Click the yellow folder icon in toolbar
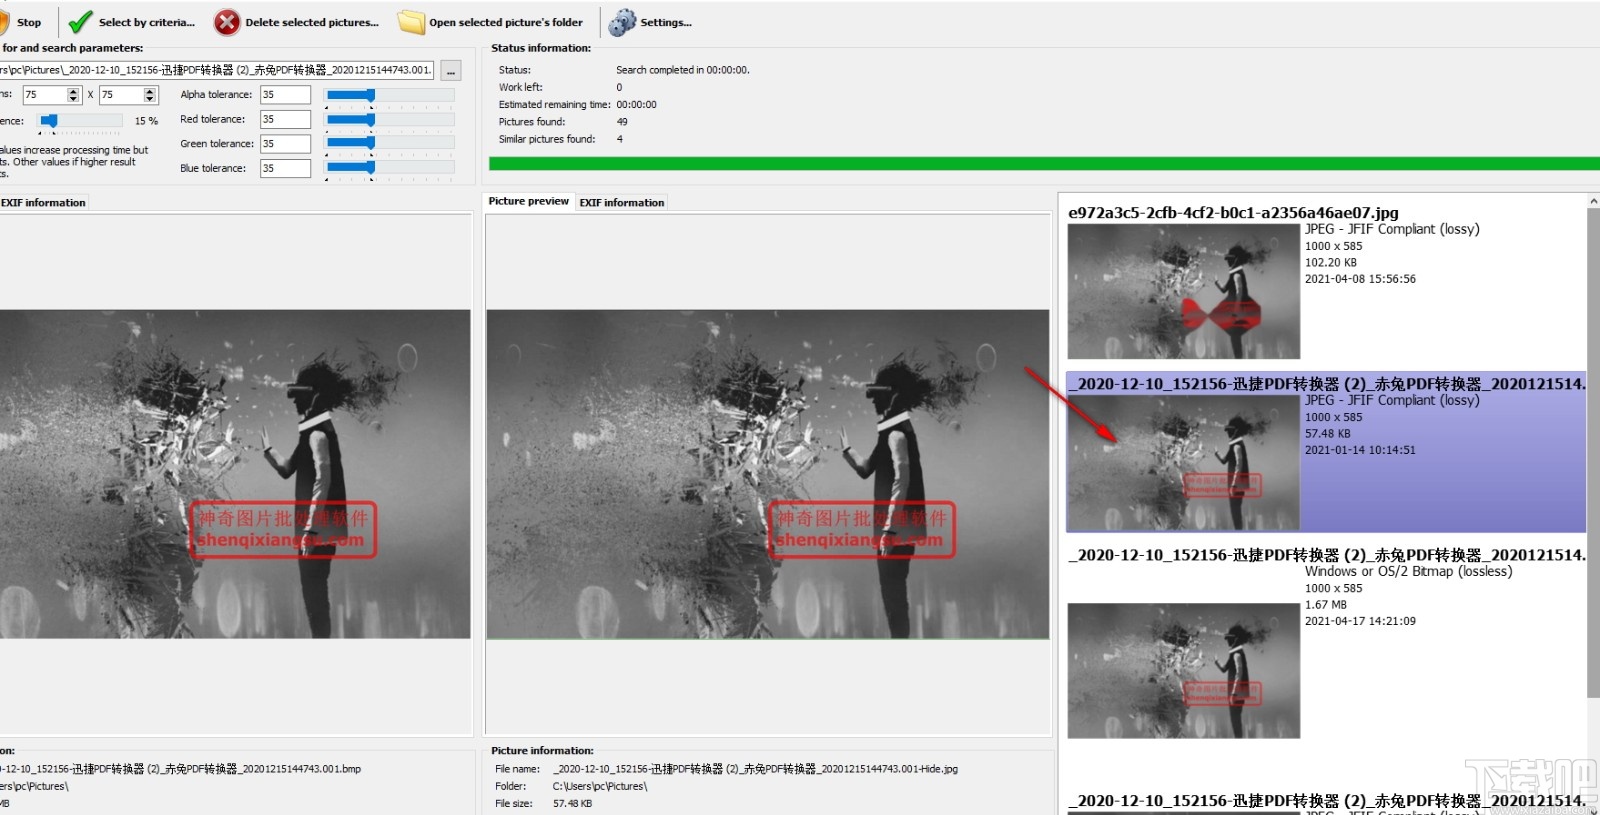The image size is (1600, 815). [411, 22]
